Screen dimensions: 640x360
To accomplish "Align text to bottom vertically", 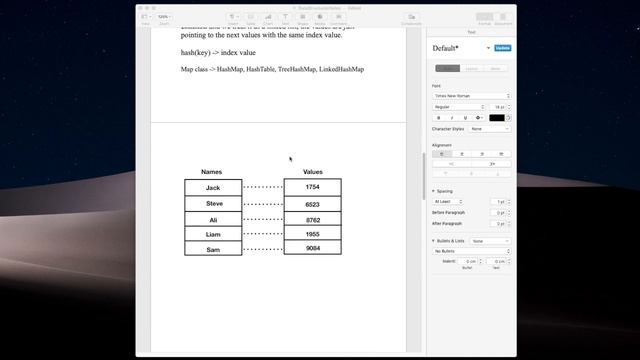I will coord(498,173).
